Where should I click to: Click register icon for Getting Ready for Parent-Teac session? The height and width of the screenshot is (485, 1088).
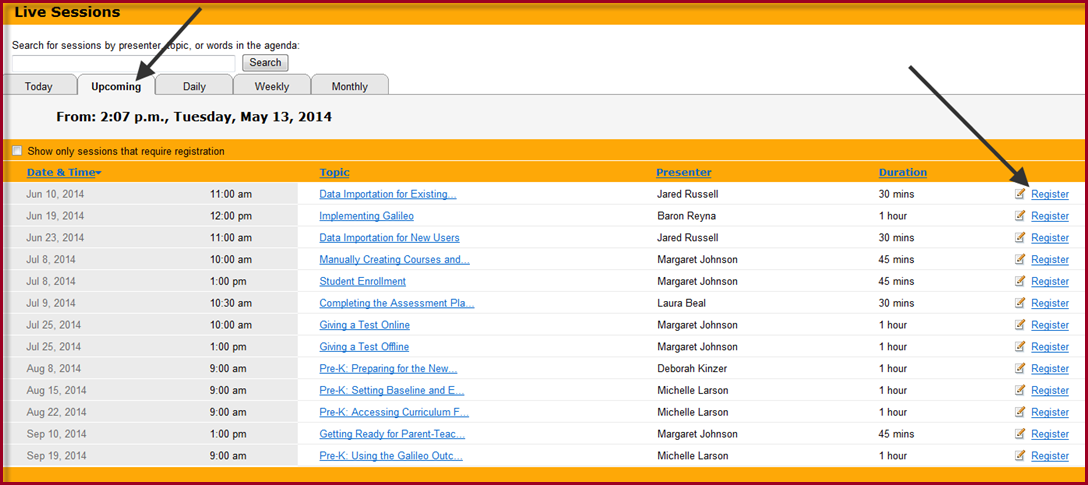coord(1019,434)
